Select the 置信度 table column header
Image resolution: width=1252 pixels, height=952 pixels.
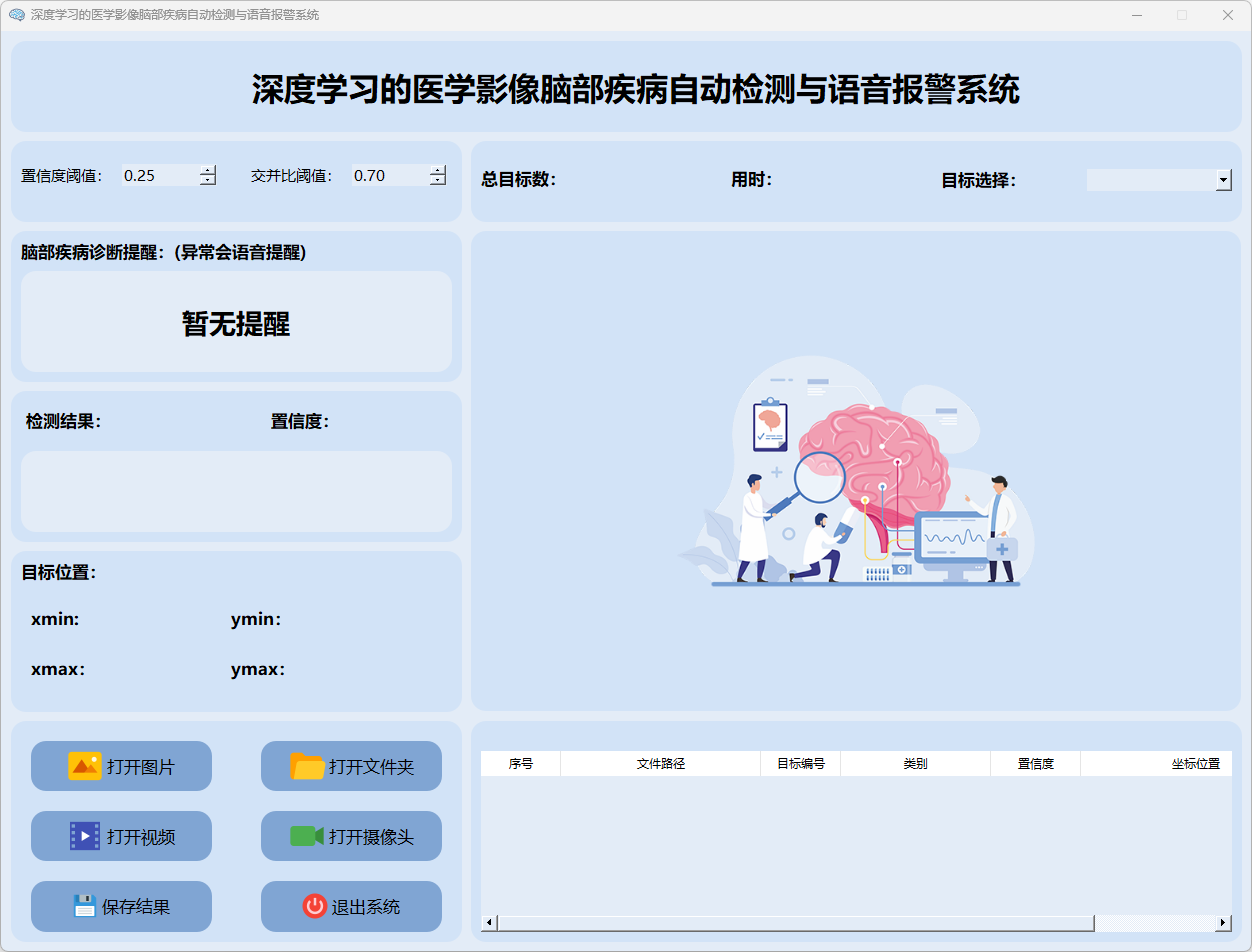(1035, 763)
